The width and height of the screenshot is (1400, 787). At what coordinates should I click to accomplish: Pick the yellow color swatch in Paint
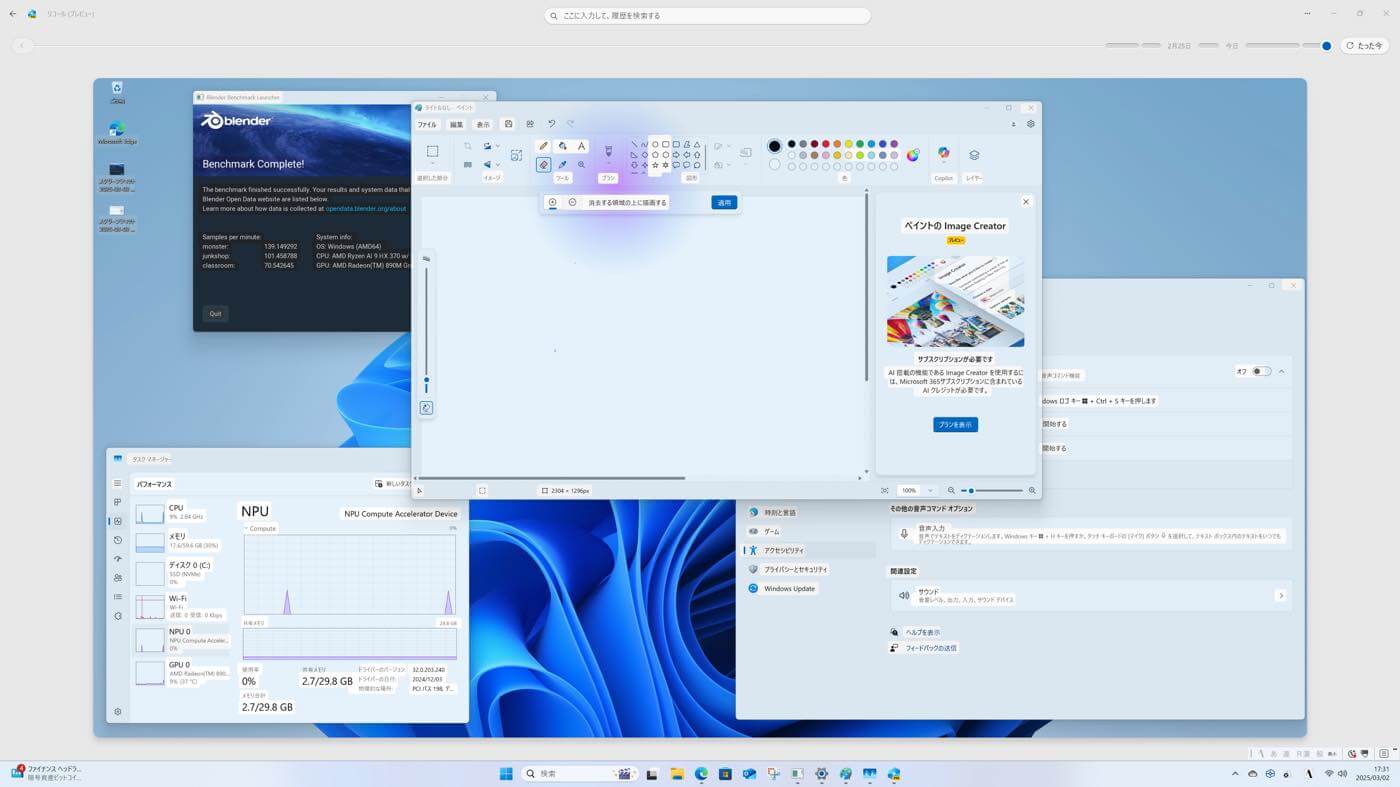[849, 144]
